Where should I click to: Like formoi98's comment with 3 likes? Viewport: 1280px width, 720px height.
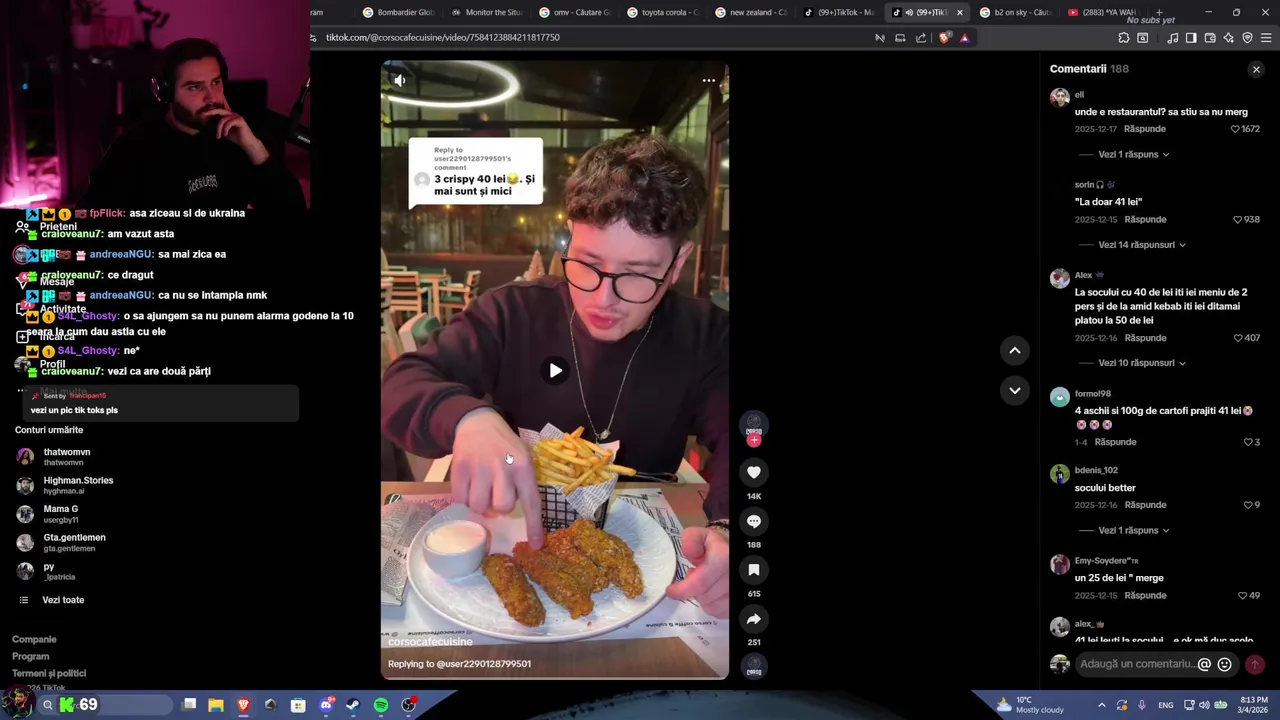tap(1248, 442)
